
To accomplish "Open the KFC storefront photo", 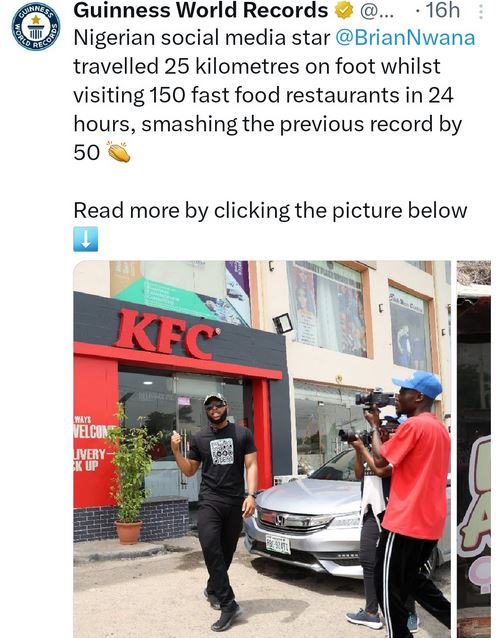I will pos(262,449).
